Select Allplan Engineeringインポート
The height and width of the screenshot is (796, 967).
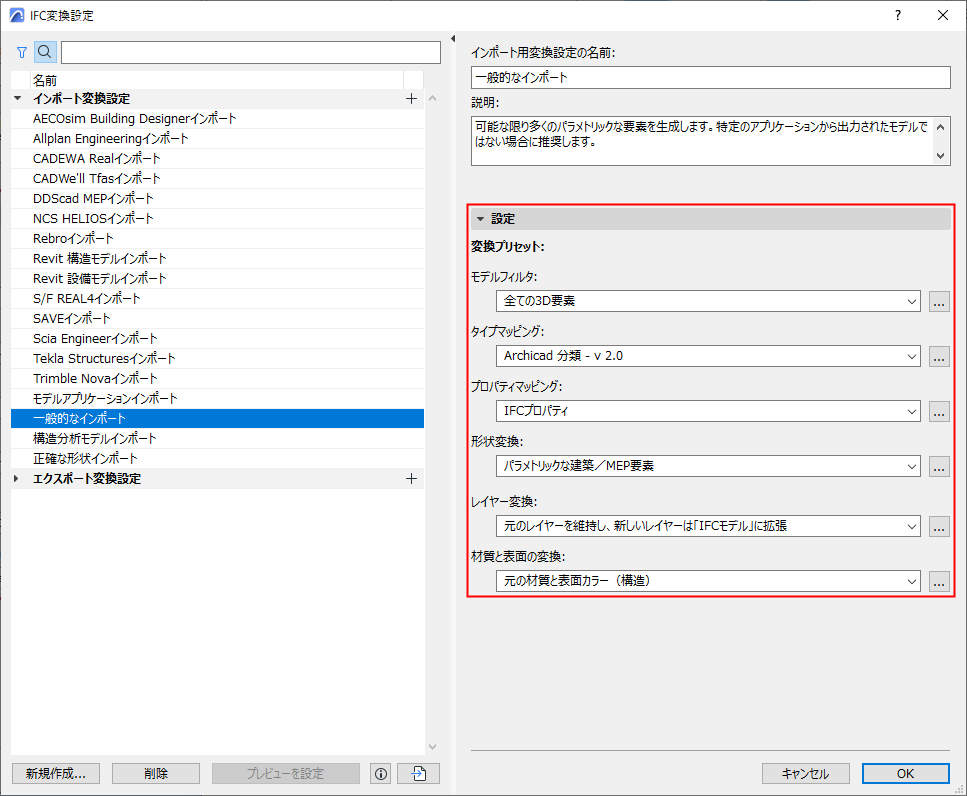pyautogui.click(x=217, y=139)
